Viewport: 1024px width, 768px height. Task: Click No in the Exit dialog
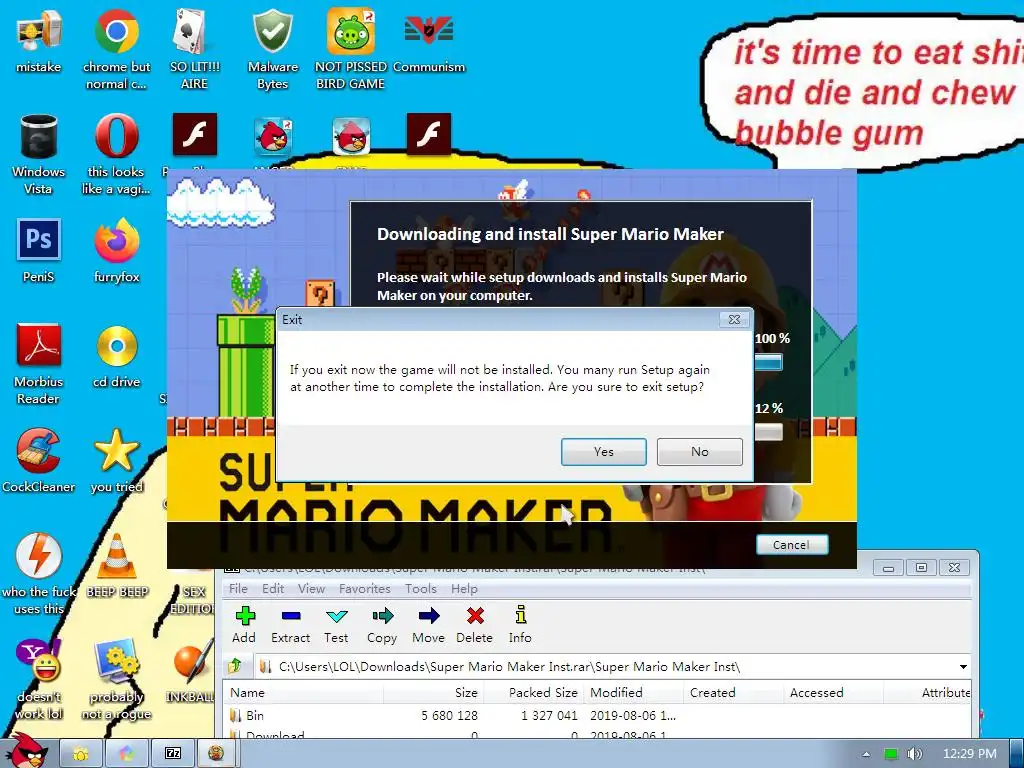click(699, 451)
